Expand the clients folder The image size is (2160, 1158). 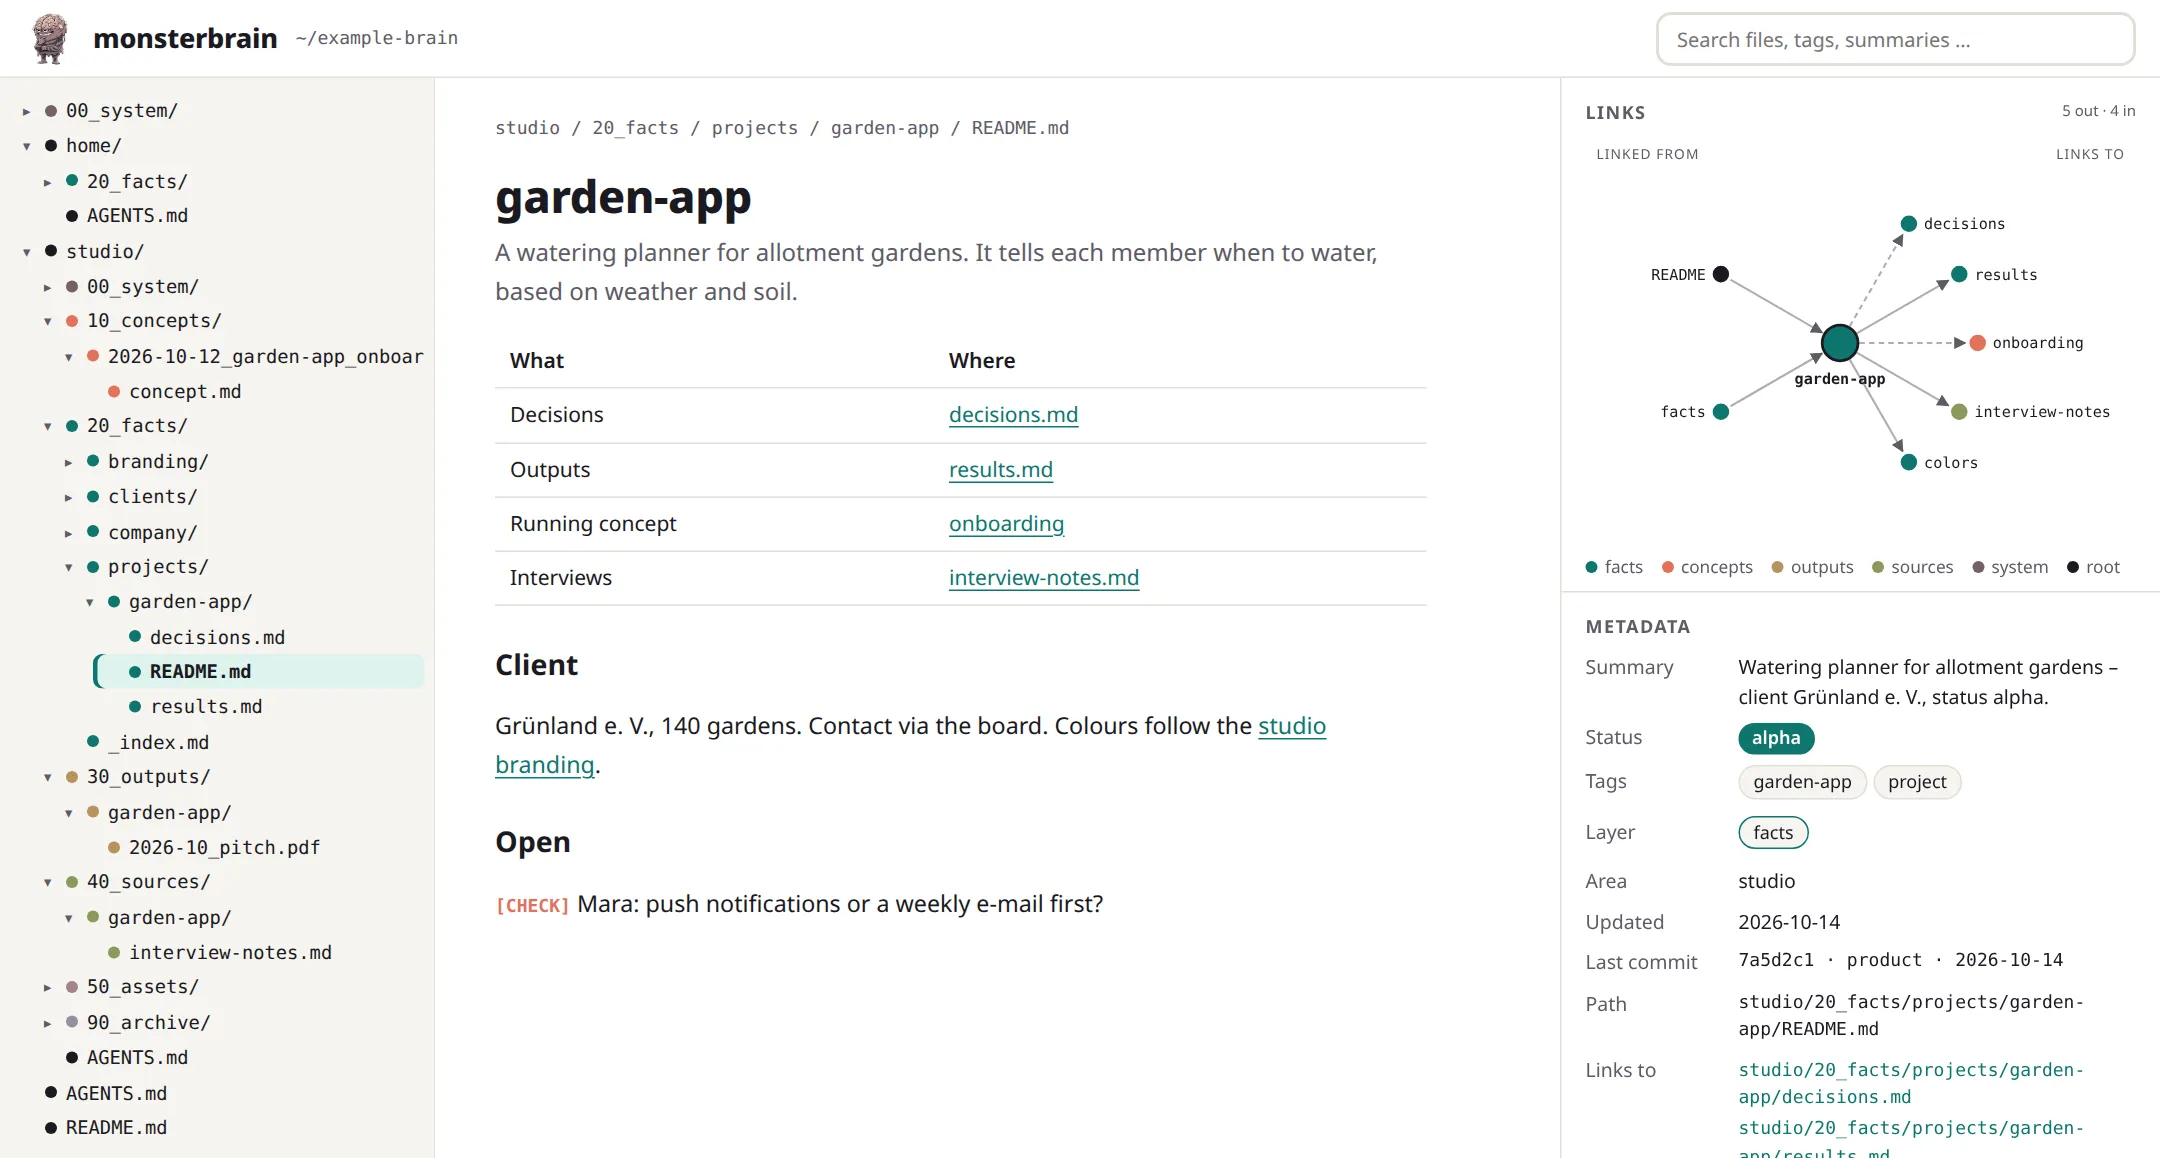[69, 497]
